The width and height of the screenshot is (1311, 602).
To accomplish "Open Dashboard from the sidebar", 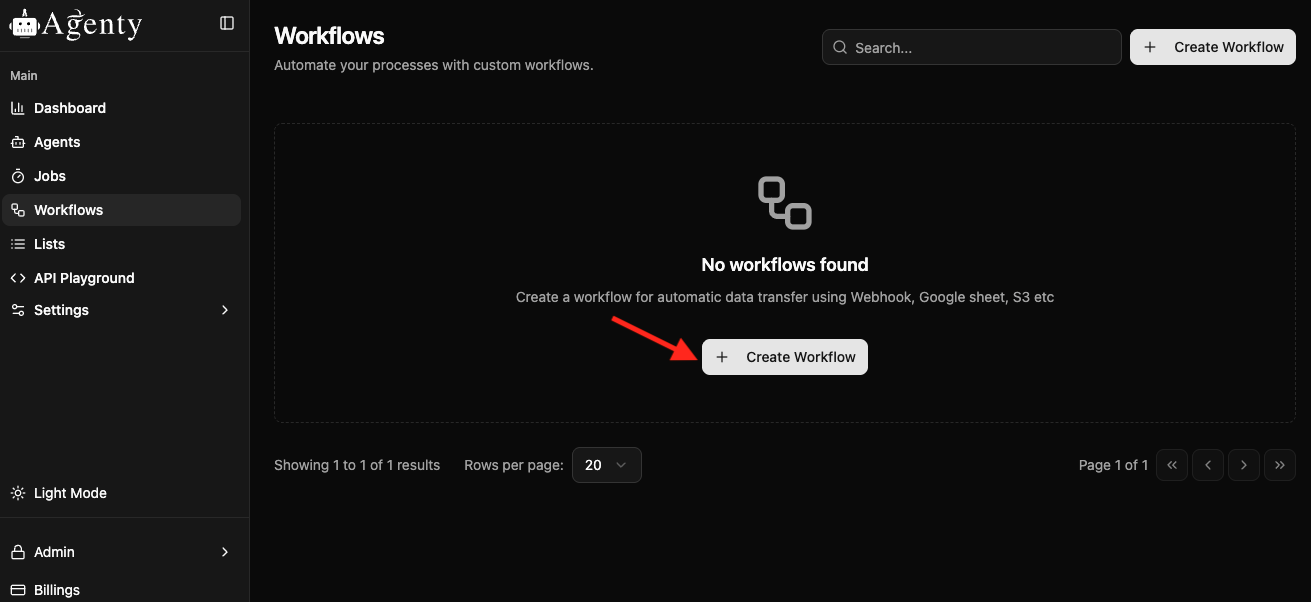I will pos(69,108).
